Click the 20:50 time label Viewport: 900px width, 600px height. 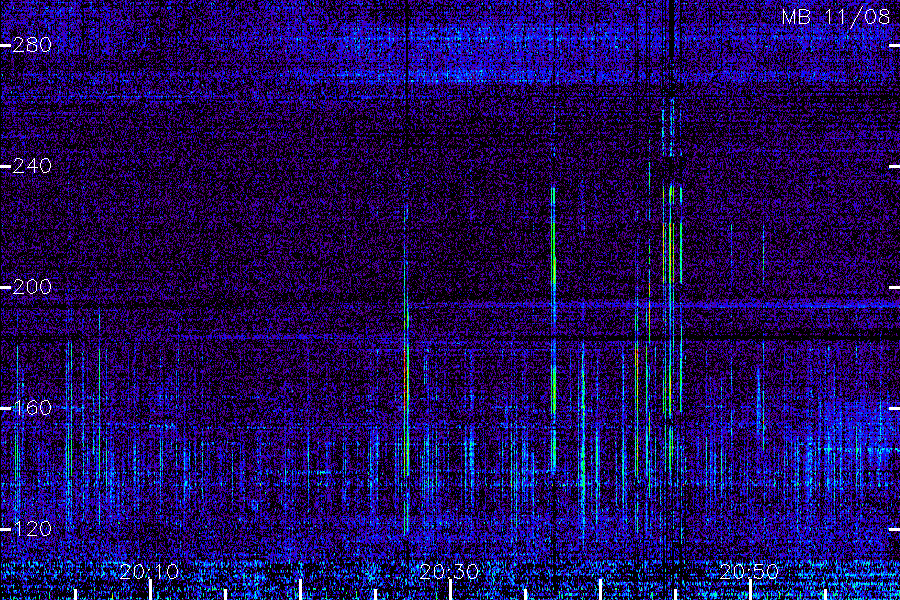click(x=749, y=571)
